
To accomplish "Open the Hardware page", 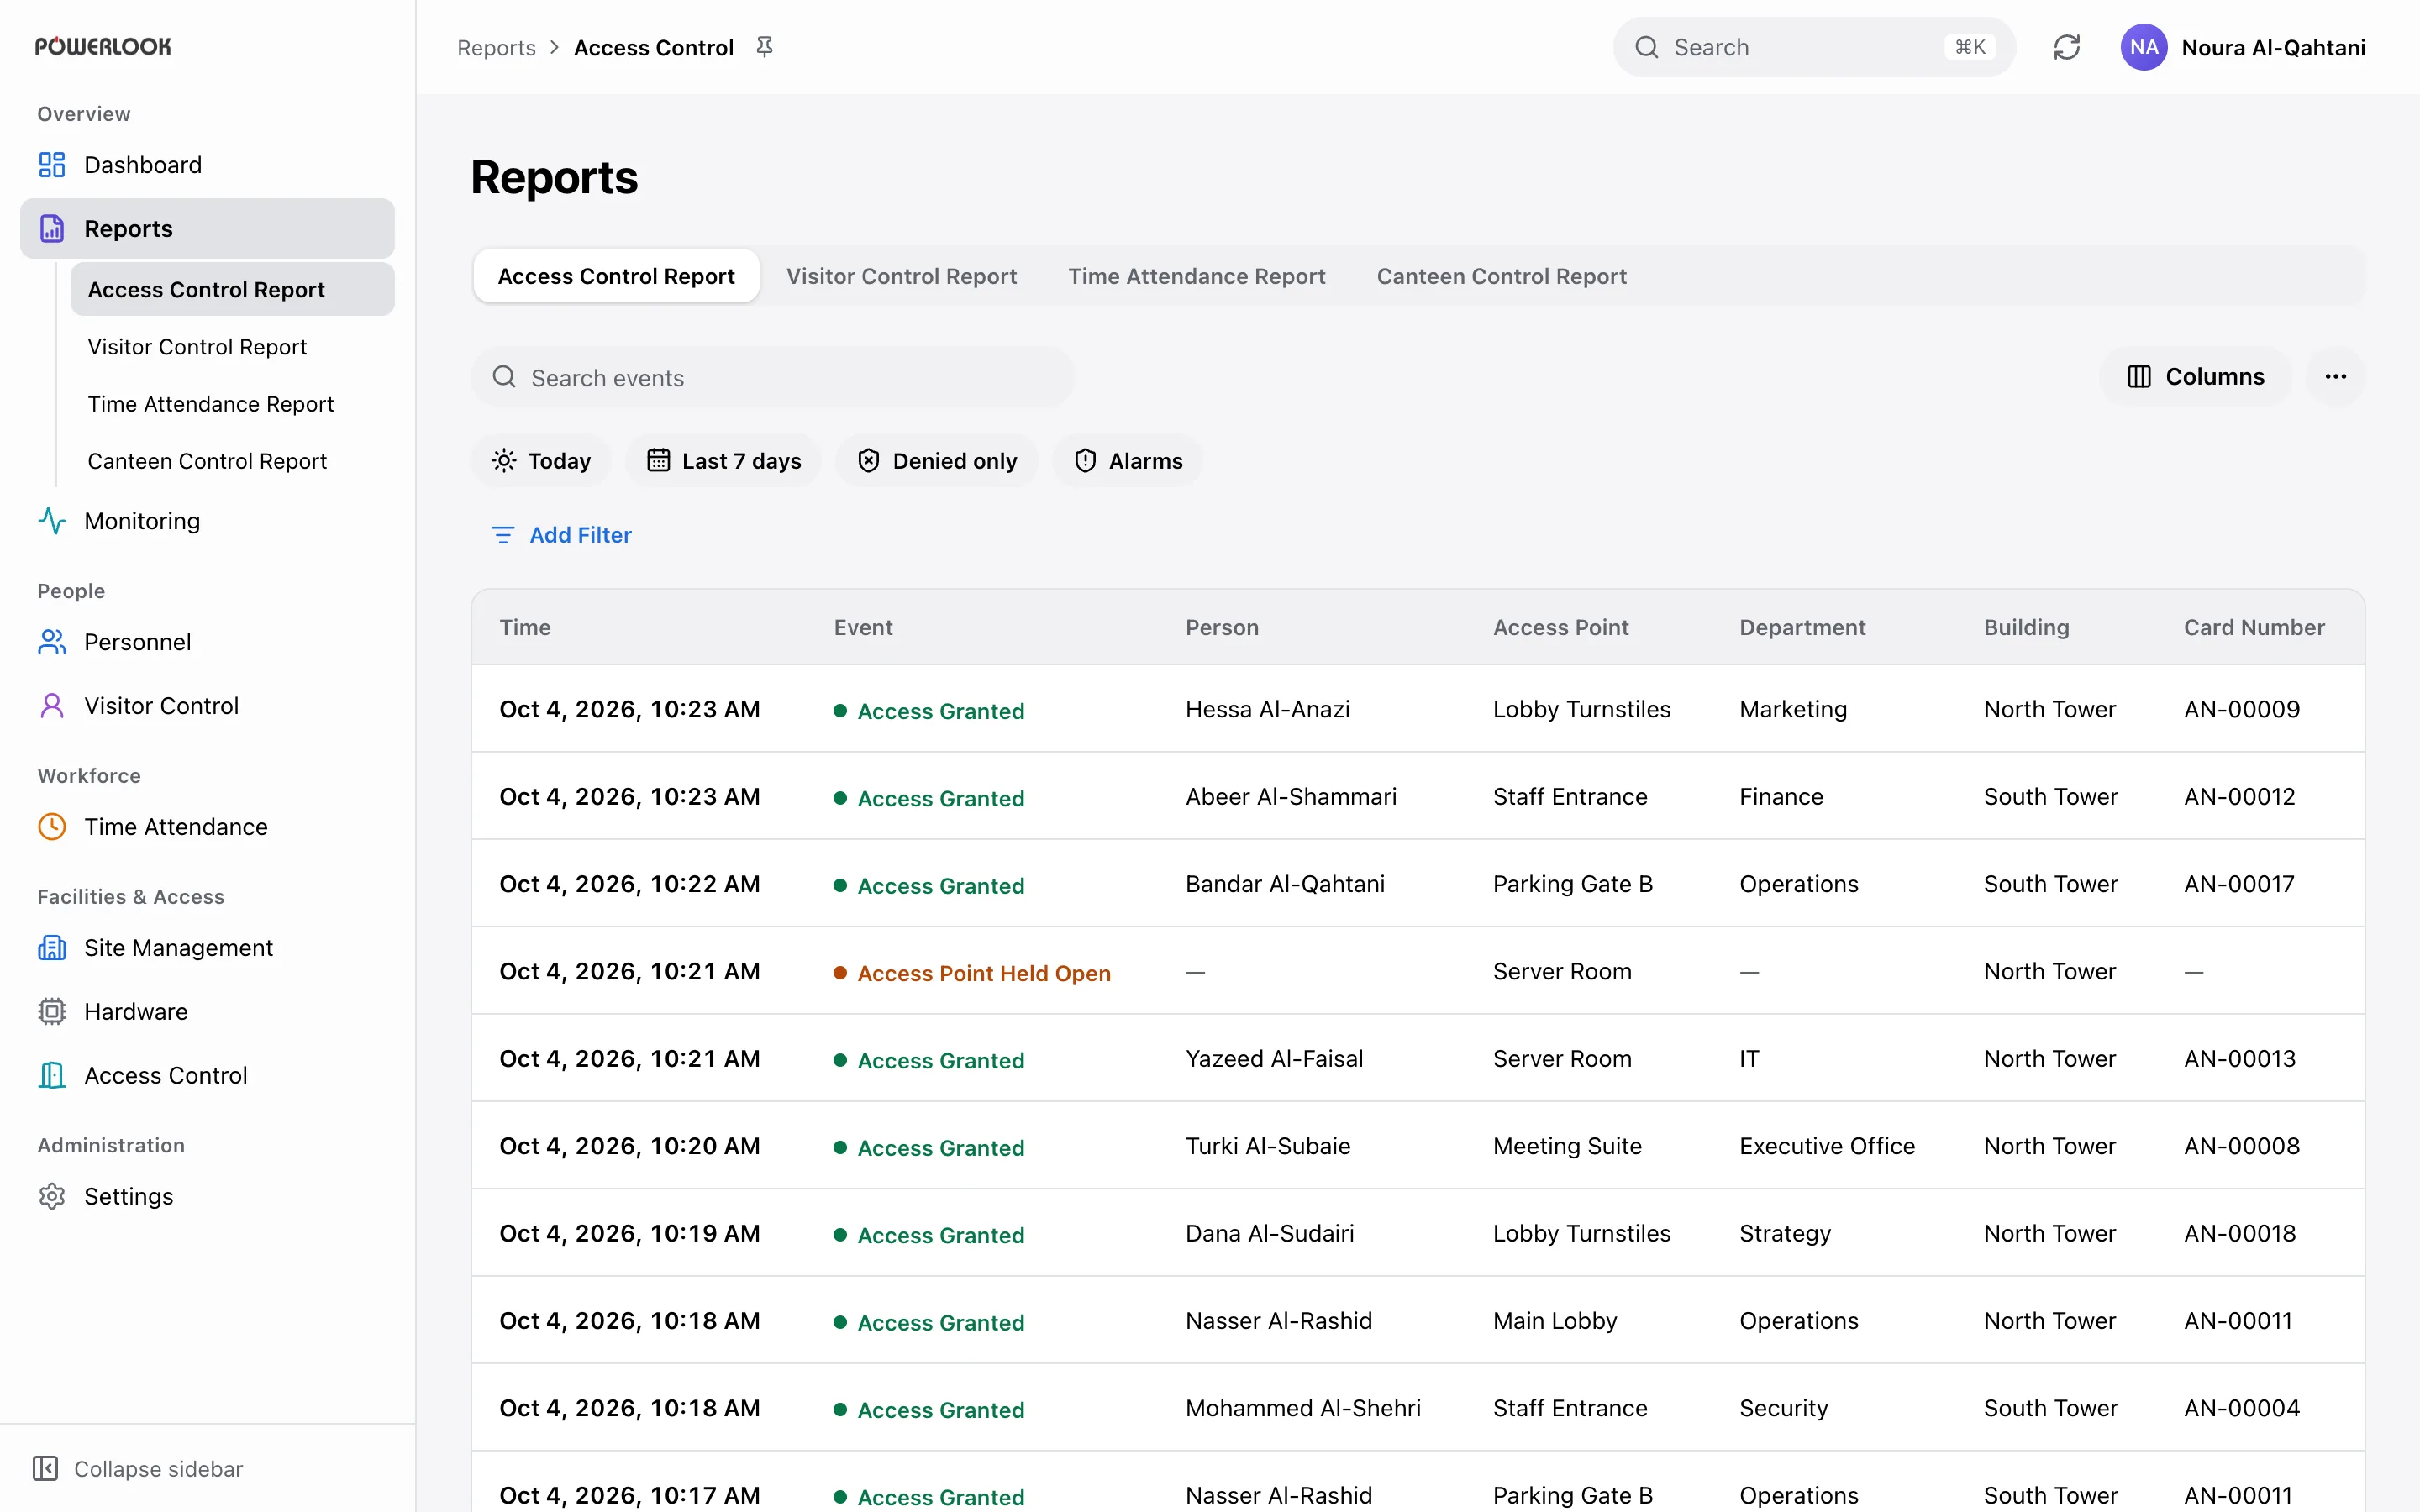I will (207, 1012).
